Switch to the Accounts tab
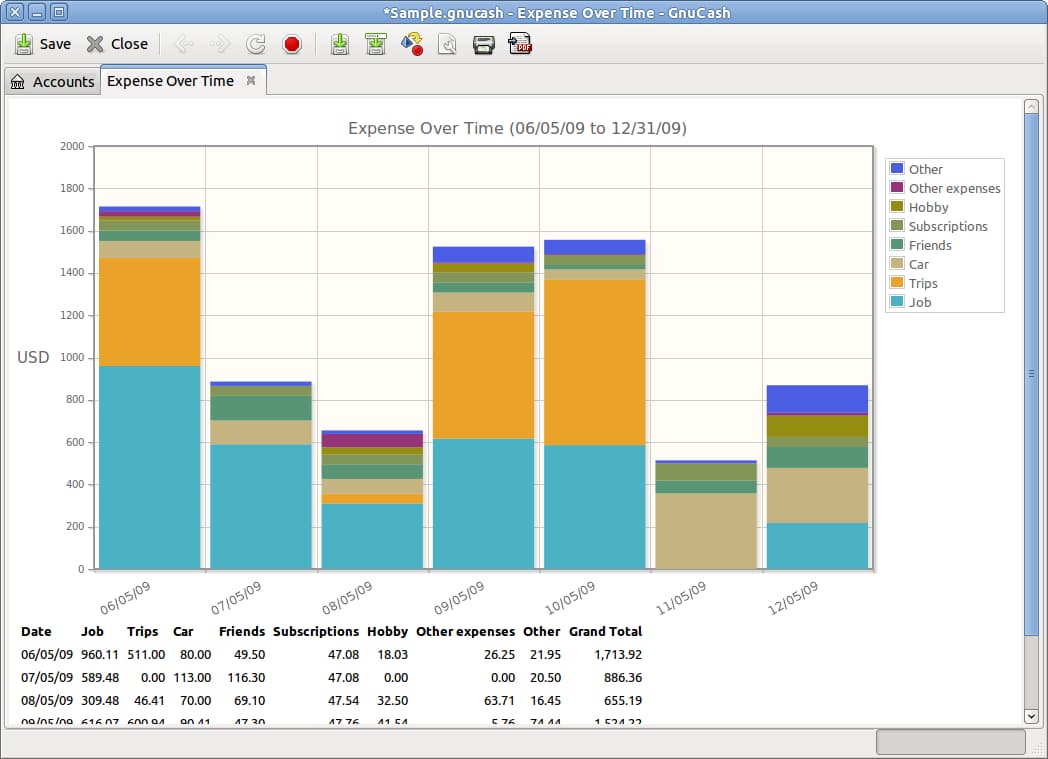Image resolution: width=1048 pixels, height=759 pixels. click(53, 81)
